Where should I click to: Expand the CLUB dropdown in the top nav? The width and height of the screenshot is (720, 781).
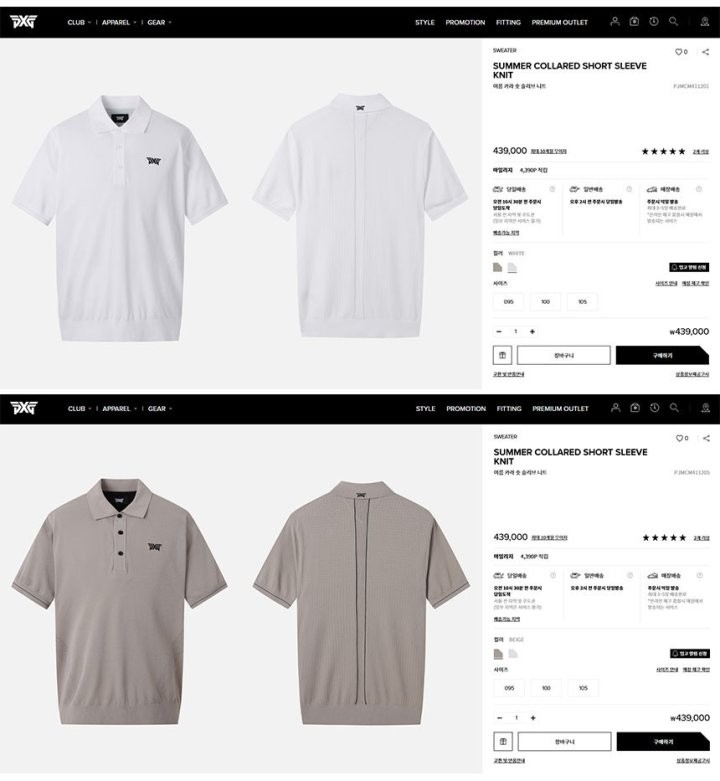[x=79, y=22]
